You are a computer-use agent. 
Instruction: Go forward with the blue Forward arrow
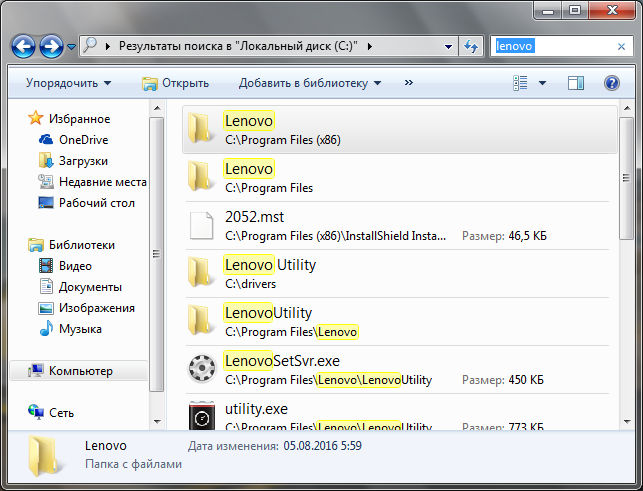51,47
